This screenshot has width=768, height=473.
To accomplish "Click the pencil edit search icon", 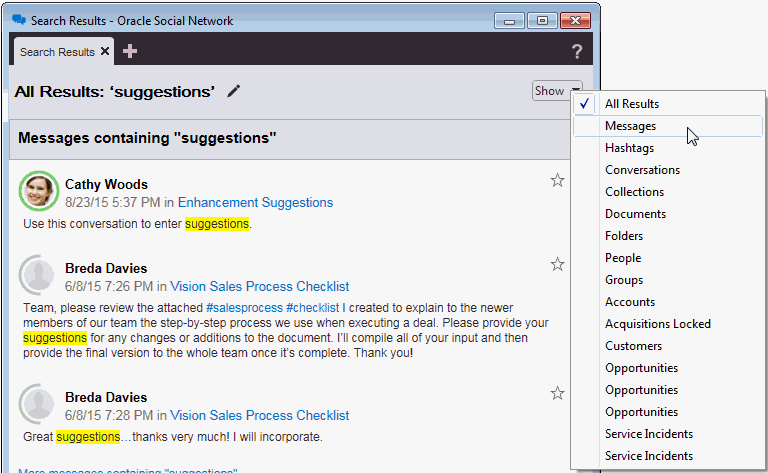I will pos(234,91).
